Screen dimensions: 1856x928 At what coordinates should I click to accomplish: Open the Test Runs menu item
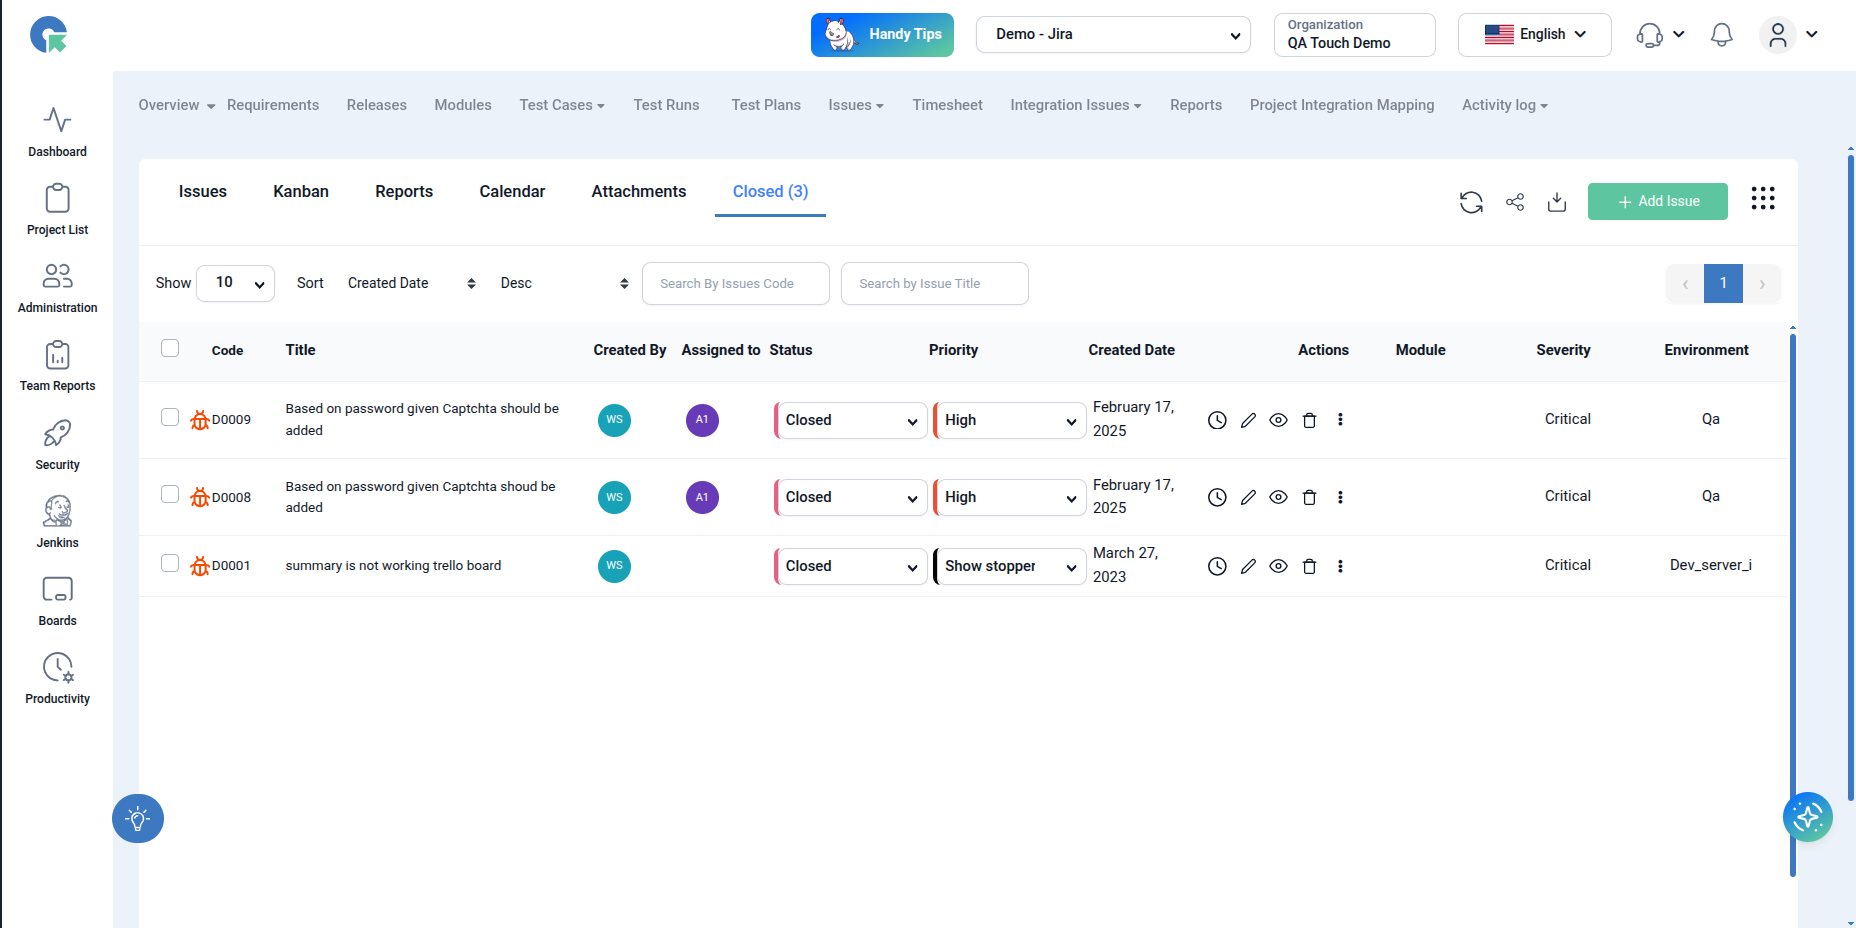pyautogui.click(x=666, y=105)
